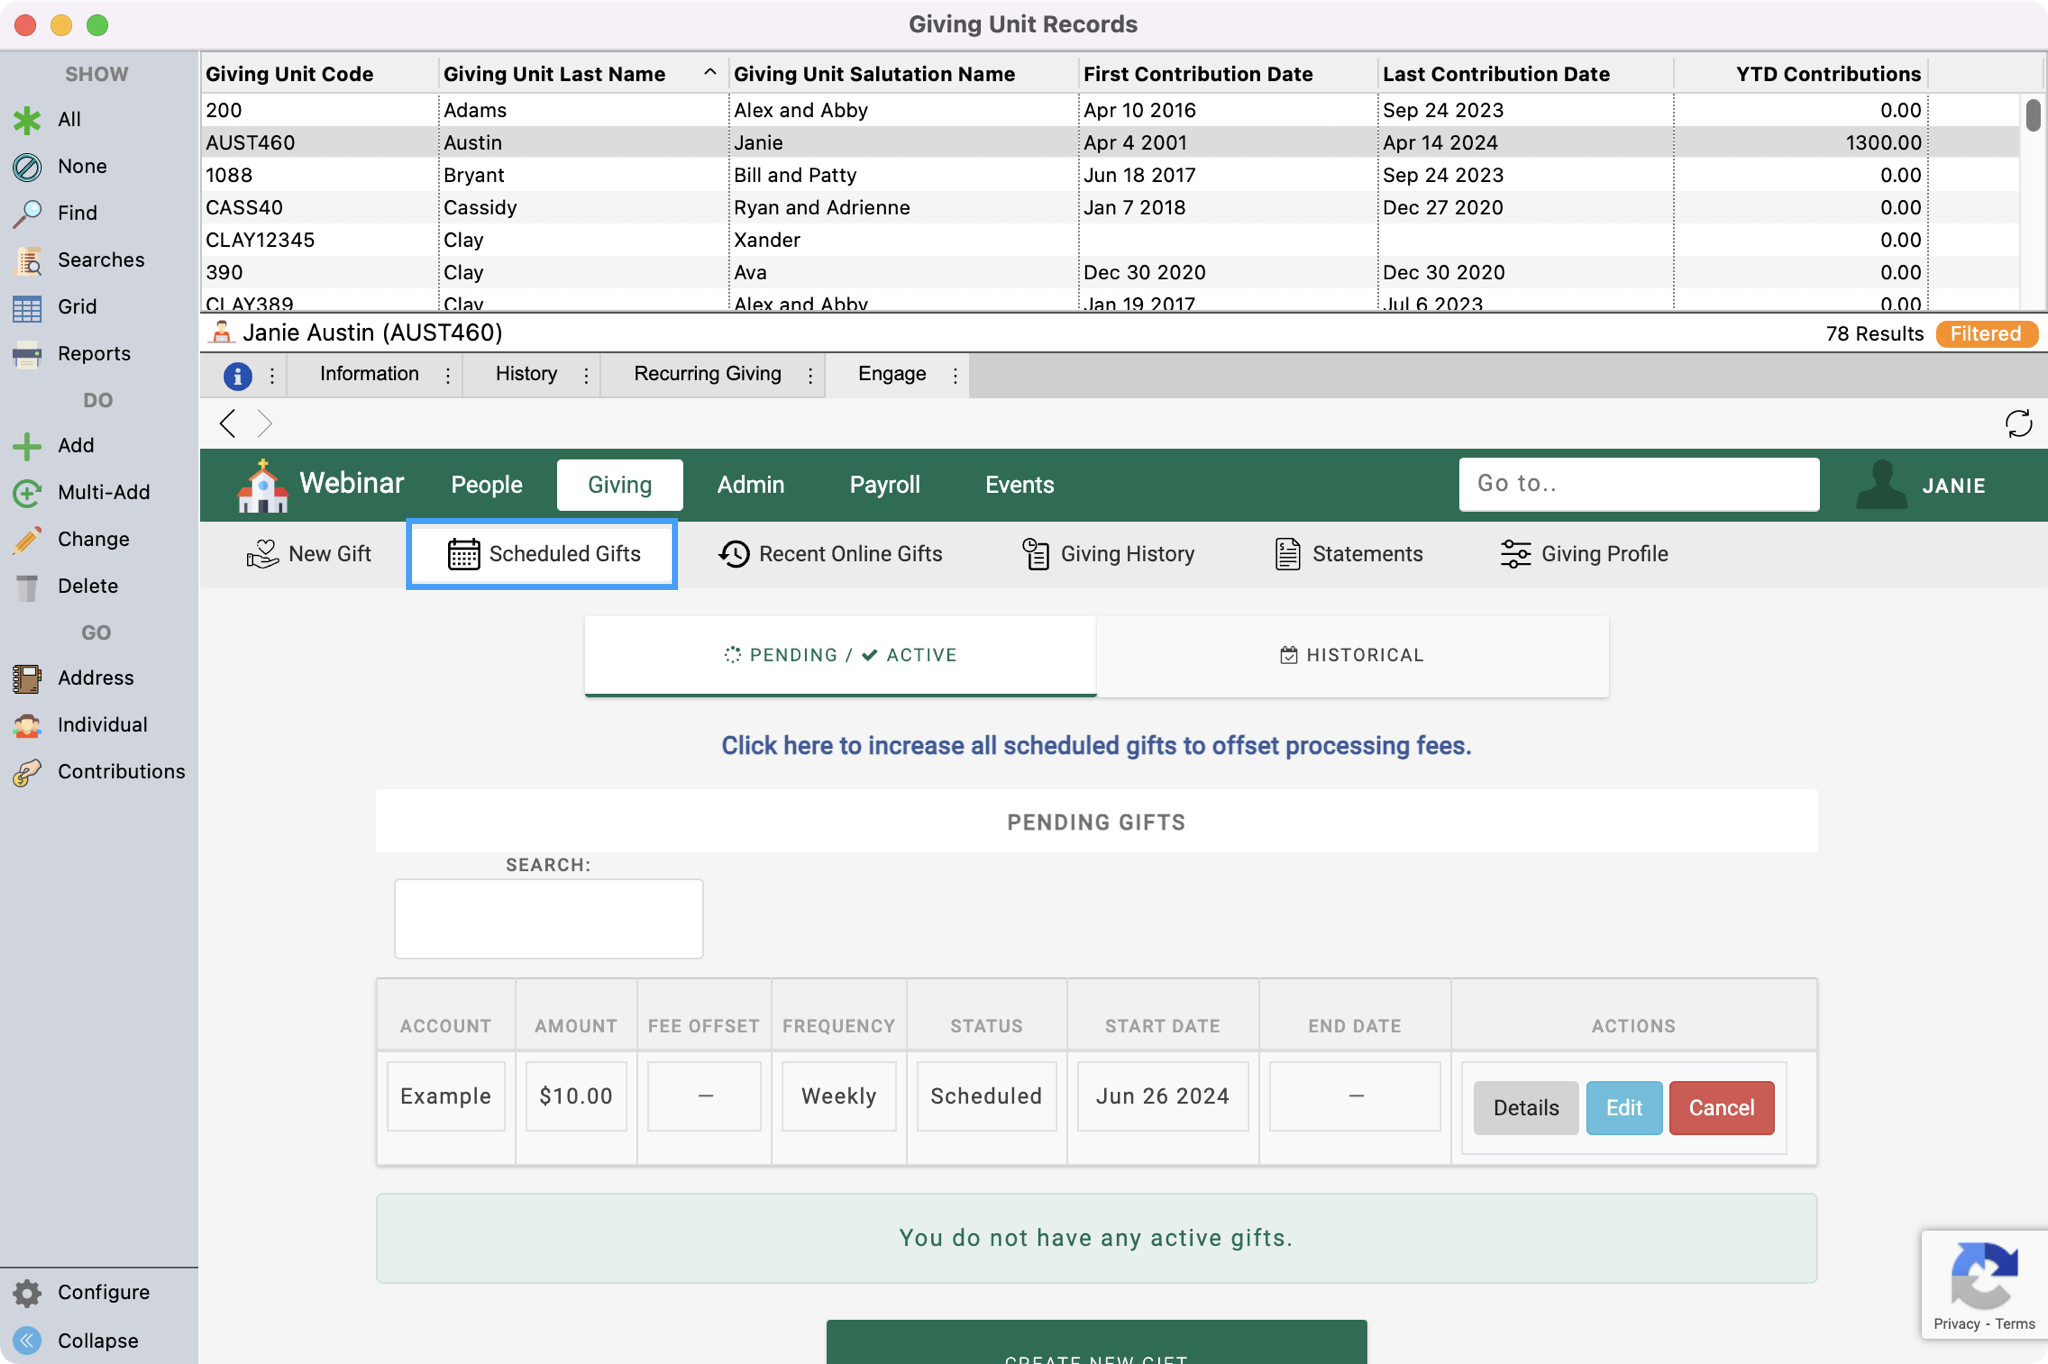2048x1364 pixels.
Task: Click link to offset processing fees
Action: click(1096, 746)
